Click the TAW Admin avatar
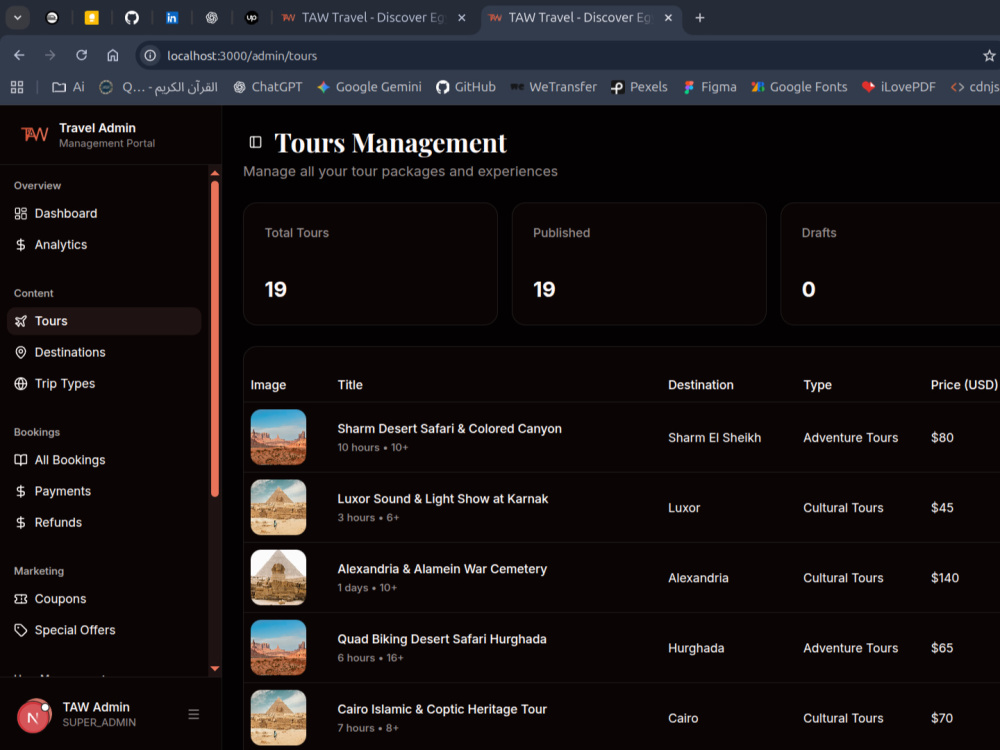The width and height of the screenshot is (1000, 750). click(x=34, y=716)
